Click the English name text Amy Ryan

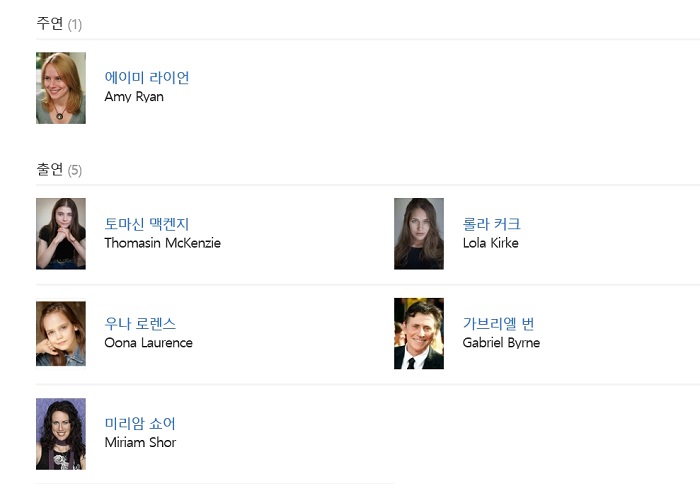point(134,97)
